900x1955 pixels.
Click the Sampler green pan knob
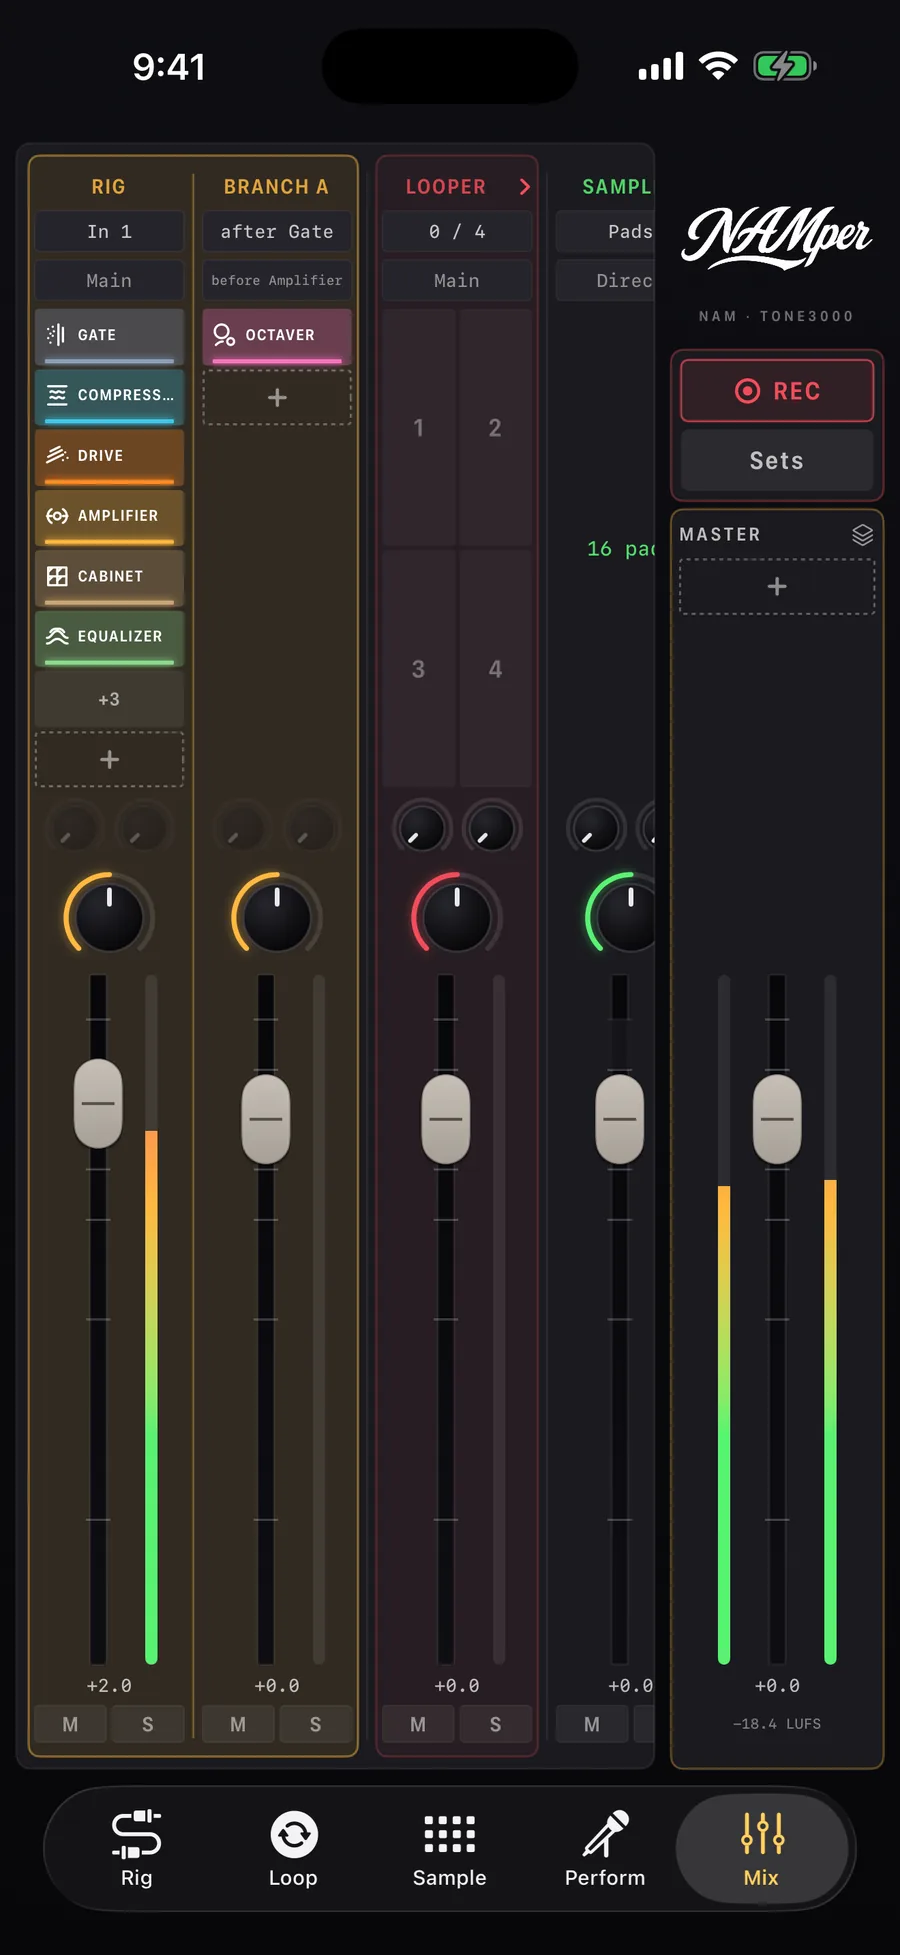click(x=620, y=917)
